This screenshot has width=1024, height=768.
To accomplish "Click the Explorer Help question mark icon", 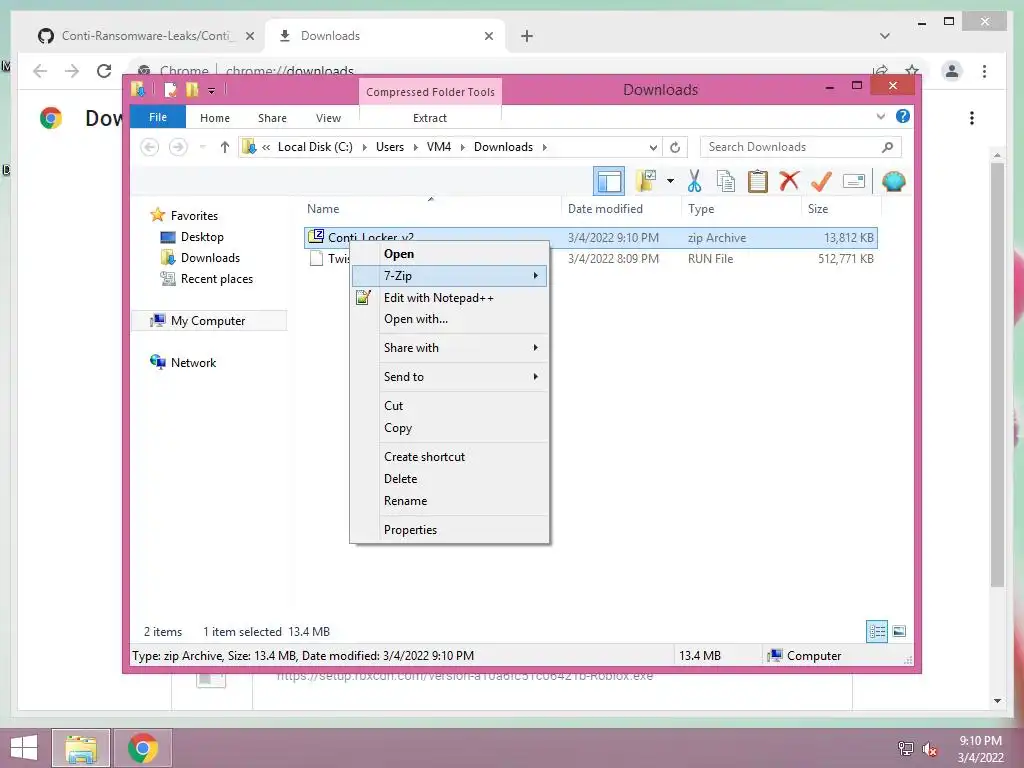I will (x=903, y=116).
